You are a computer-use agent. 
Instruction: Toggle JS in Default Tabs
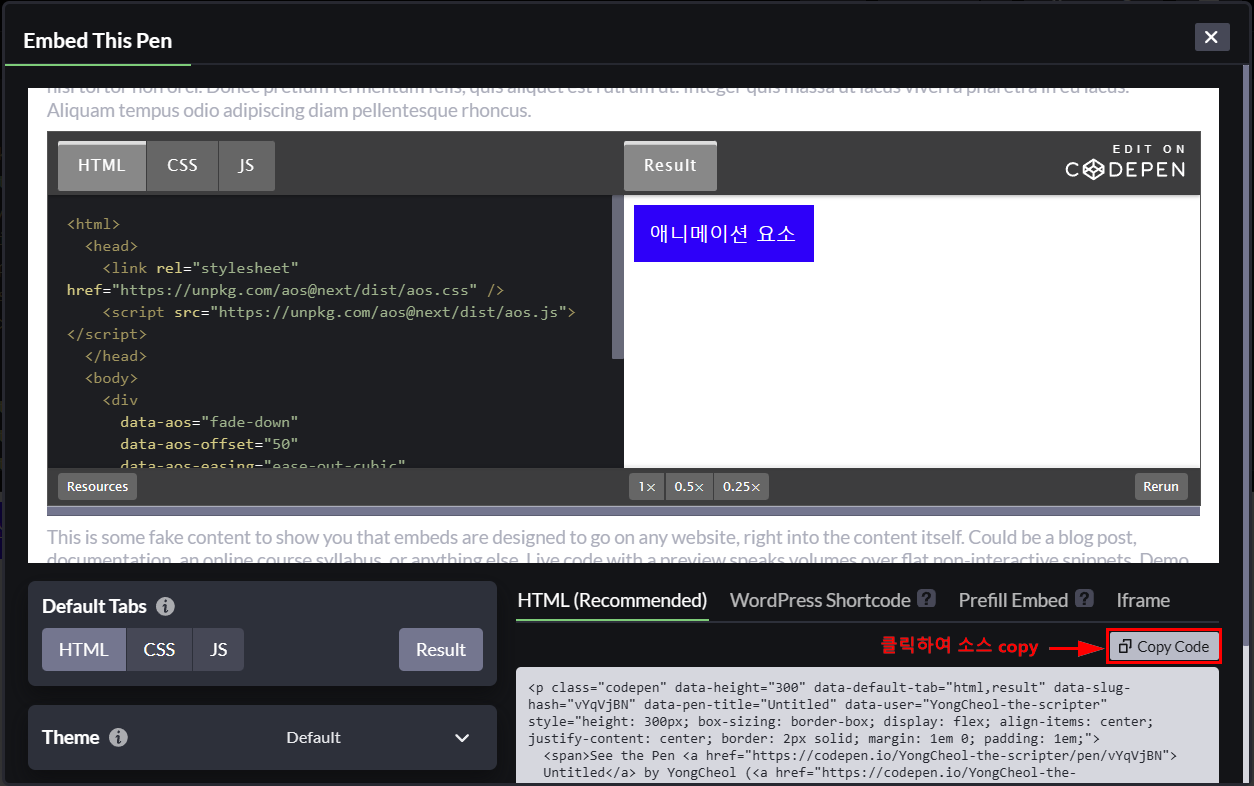[218, 649]
